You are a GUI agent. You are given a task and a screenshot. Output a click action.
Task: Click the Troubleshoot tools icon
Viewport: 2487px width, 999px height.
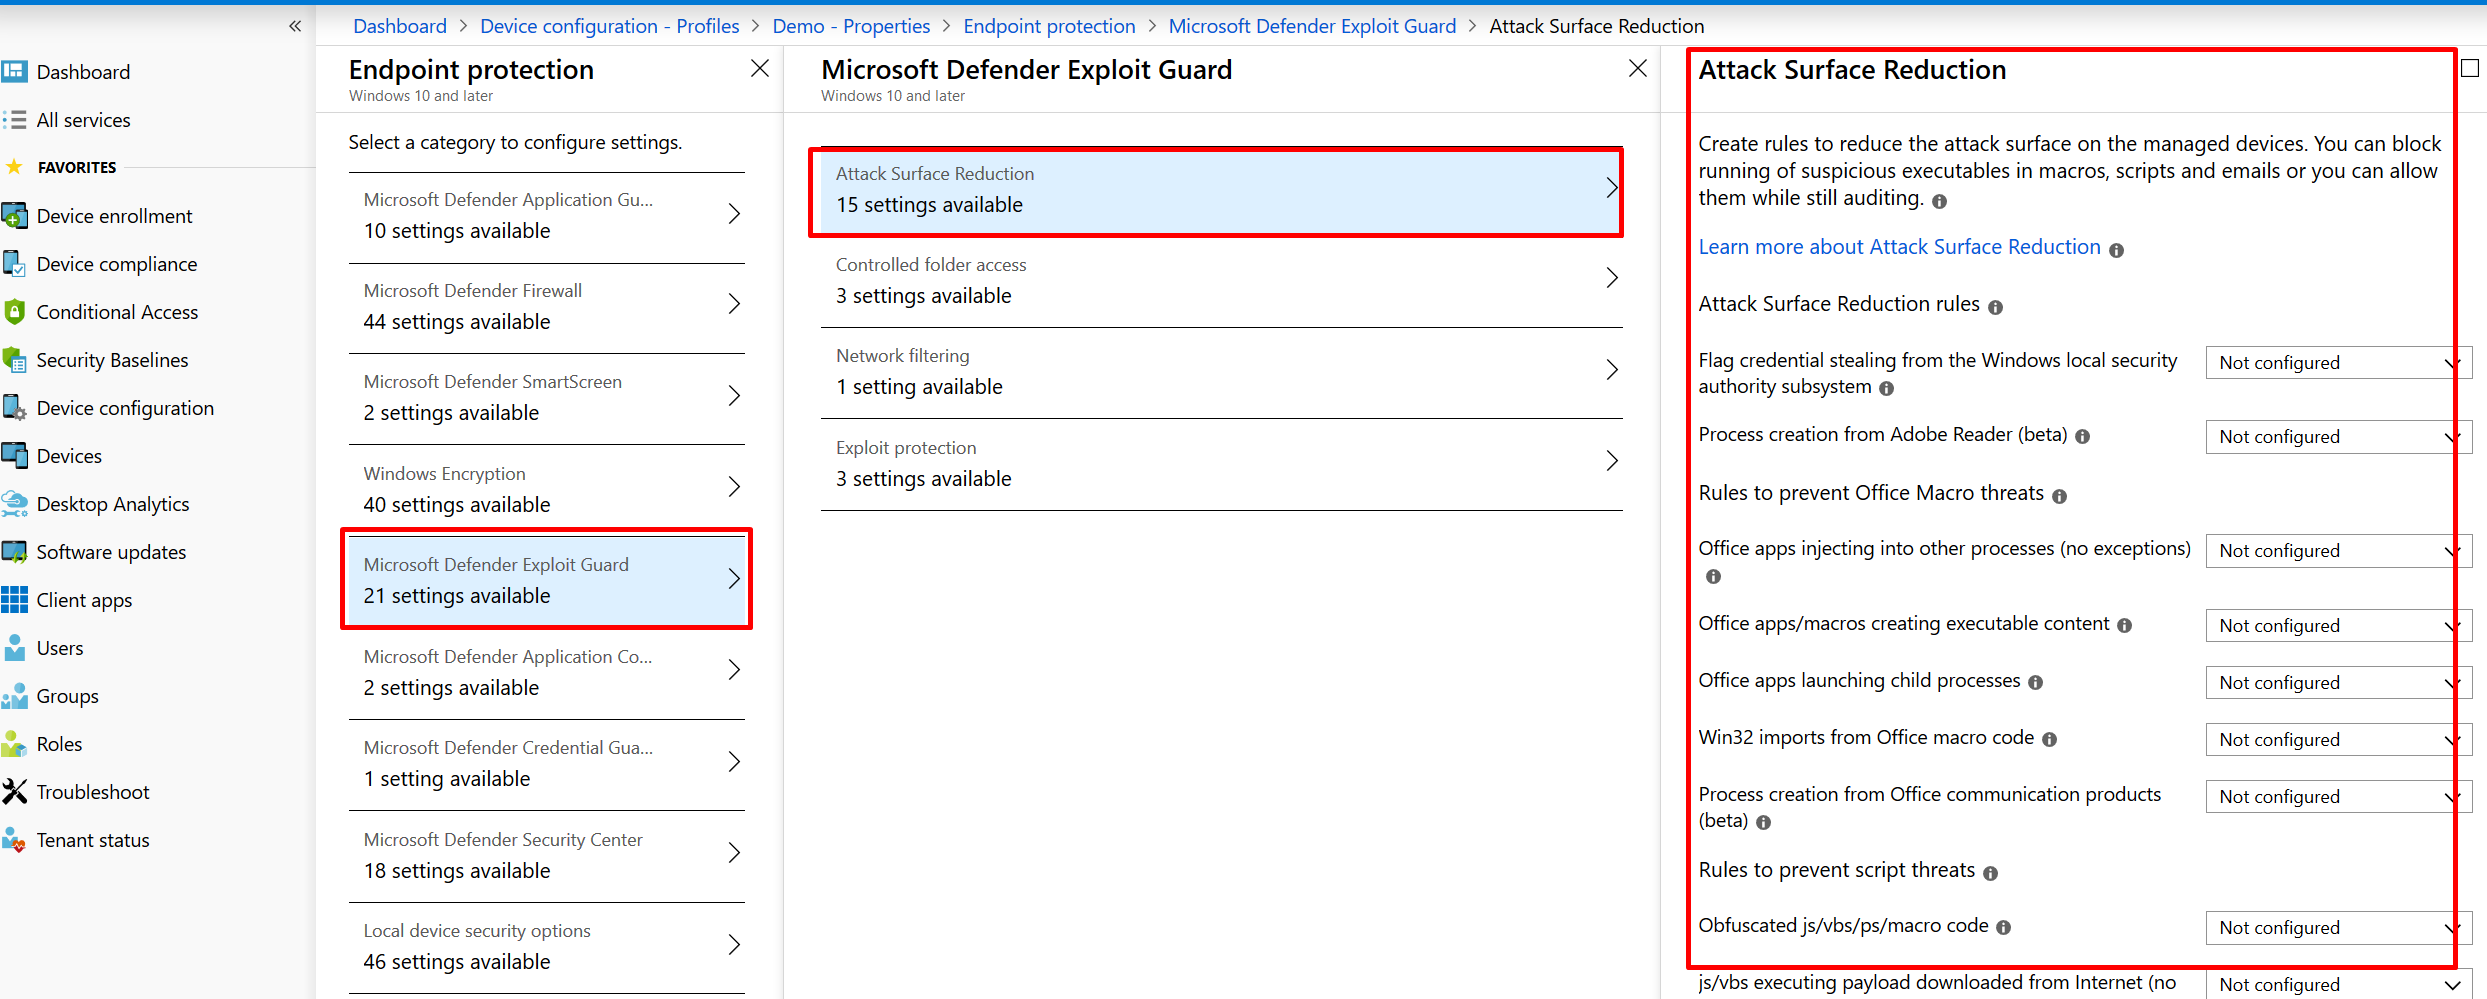click(x=14, y=792)
